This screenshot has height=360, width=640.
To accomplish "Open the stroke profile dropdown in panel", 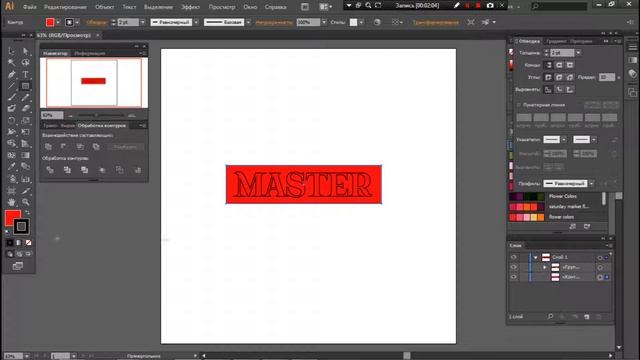I will (x=591, y=184).
